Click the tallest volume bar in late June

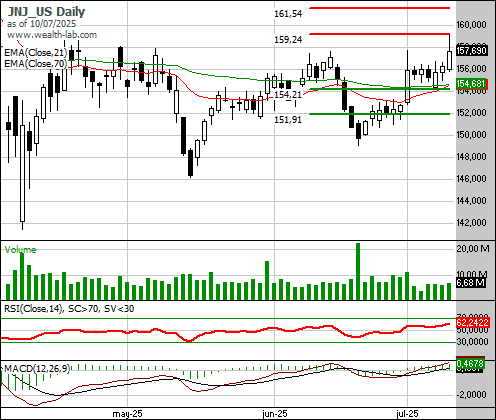[358, 271]
